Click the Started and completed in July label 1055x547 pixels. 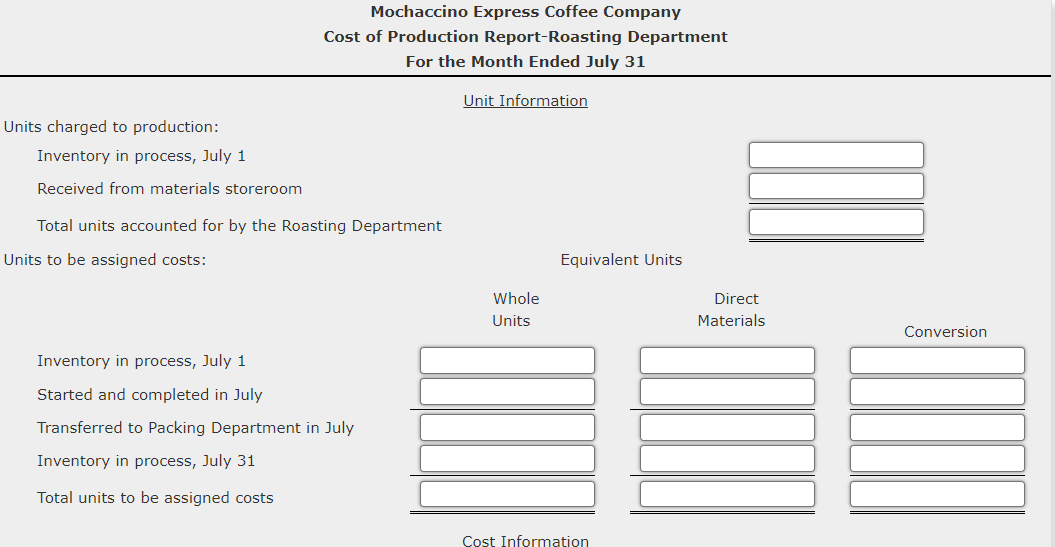coord(150,395)
